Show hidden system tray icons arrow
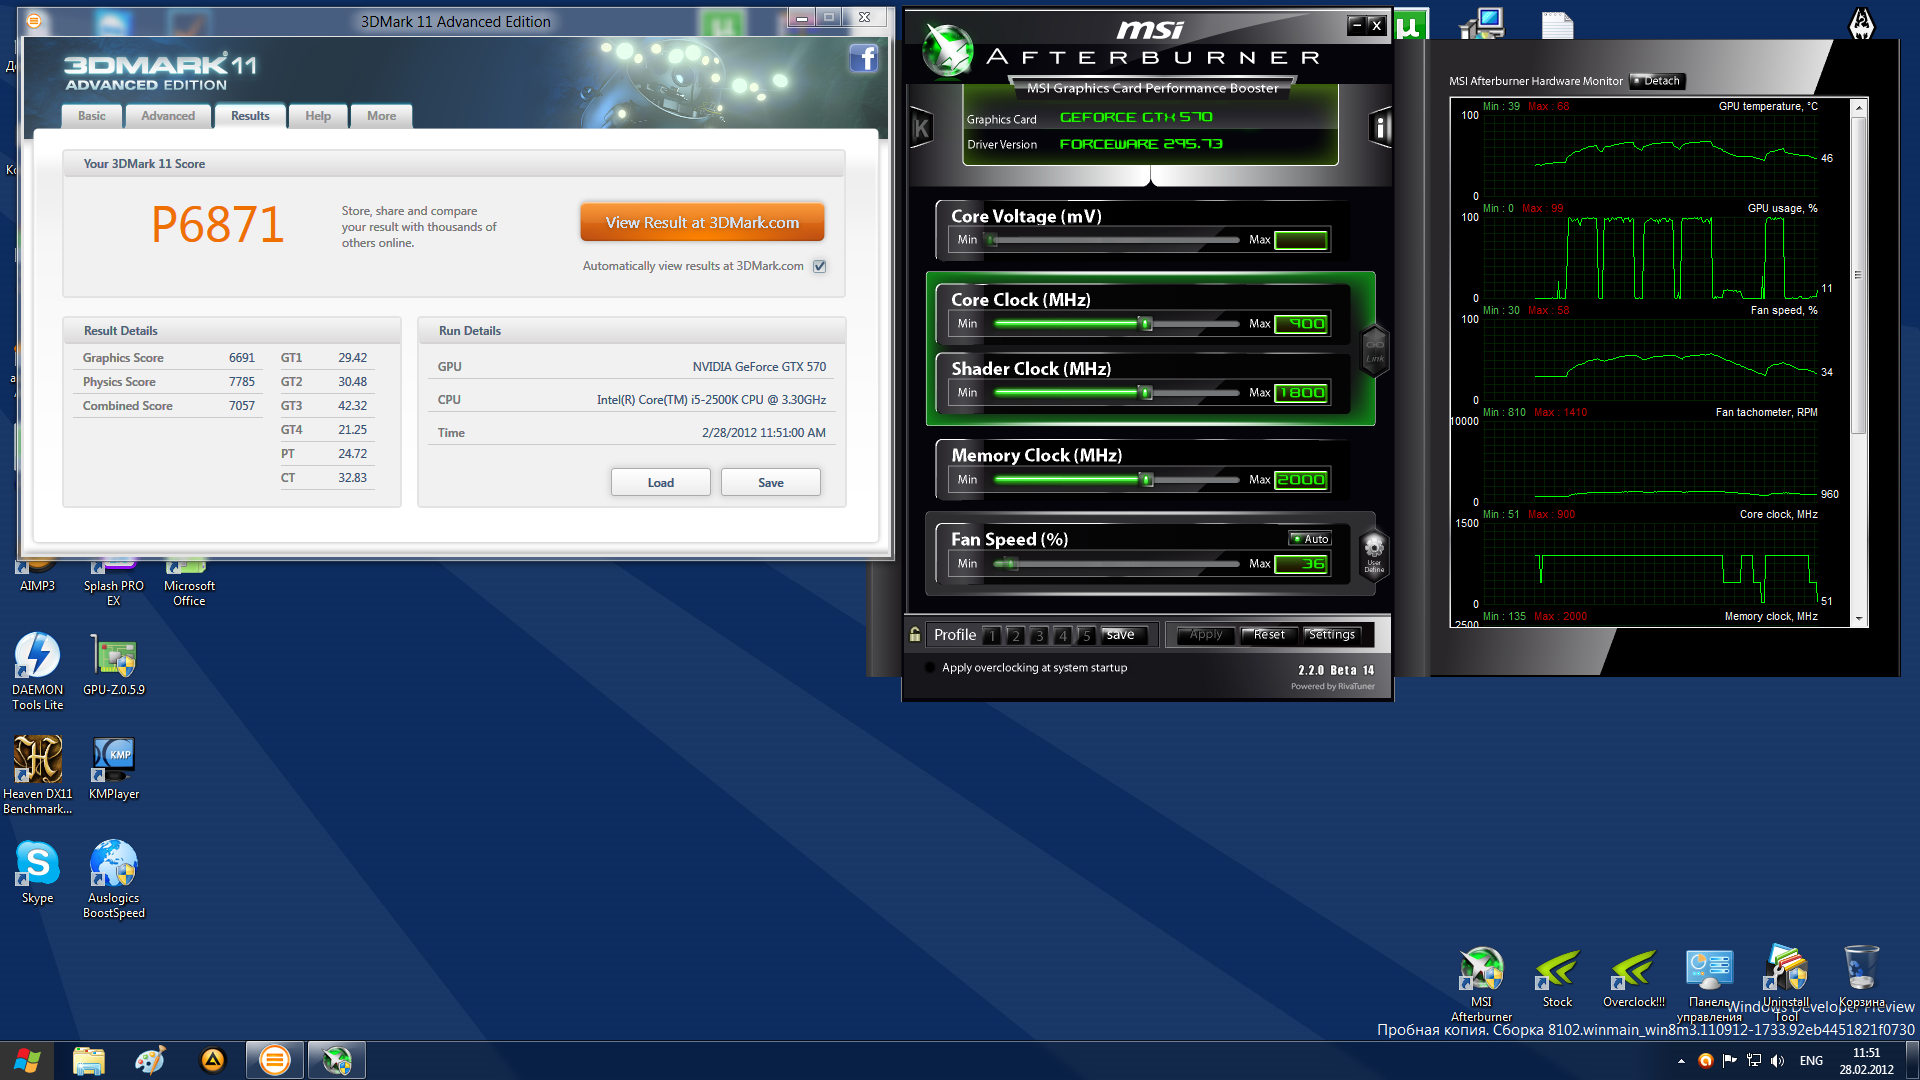 point(1681,1061)
